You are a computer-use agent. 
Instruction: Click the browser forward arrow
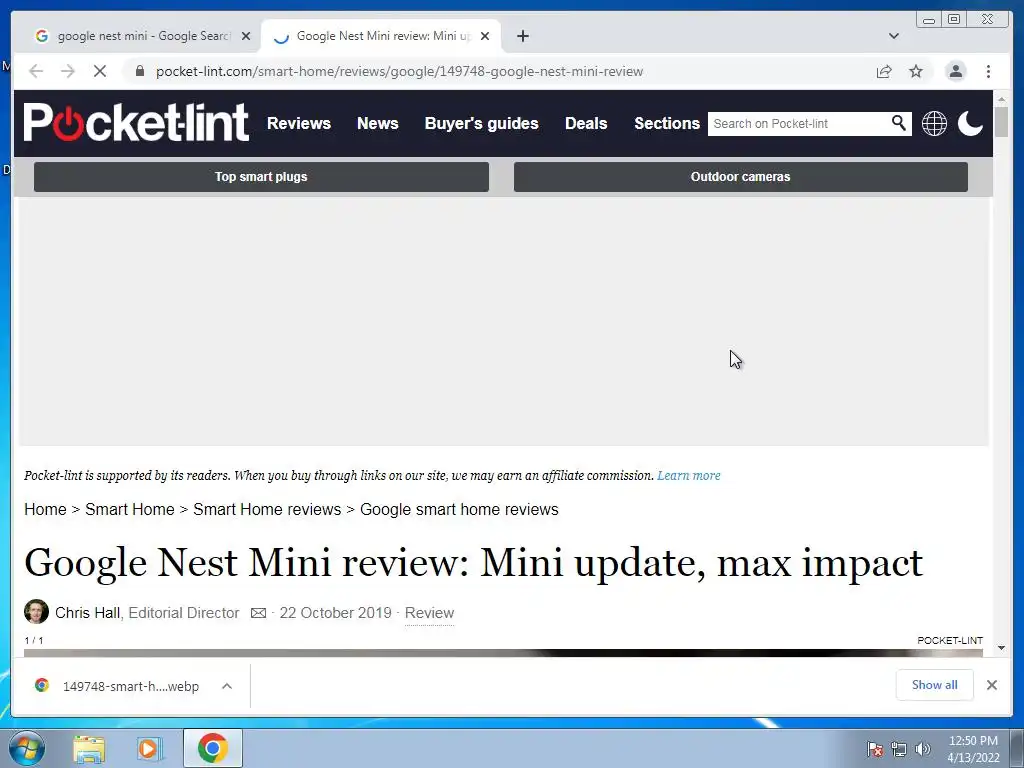pos(68,71)
